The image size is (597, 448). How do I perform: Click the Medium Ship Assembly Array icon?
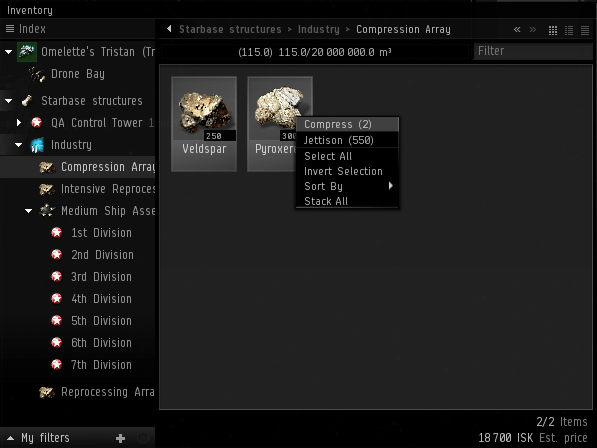[x=47, y=210]
